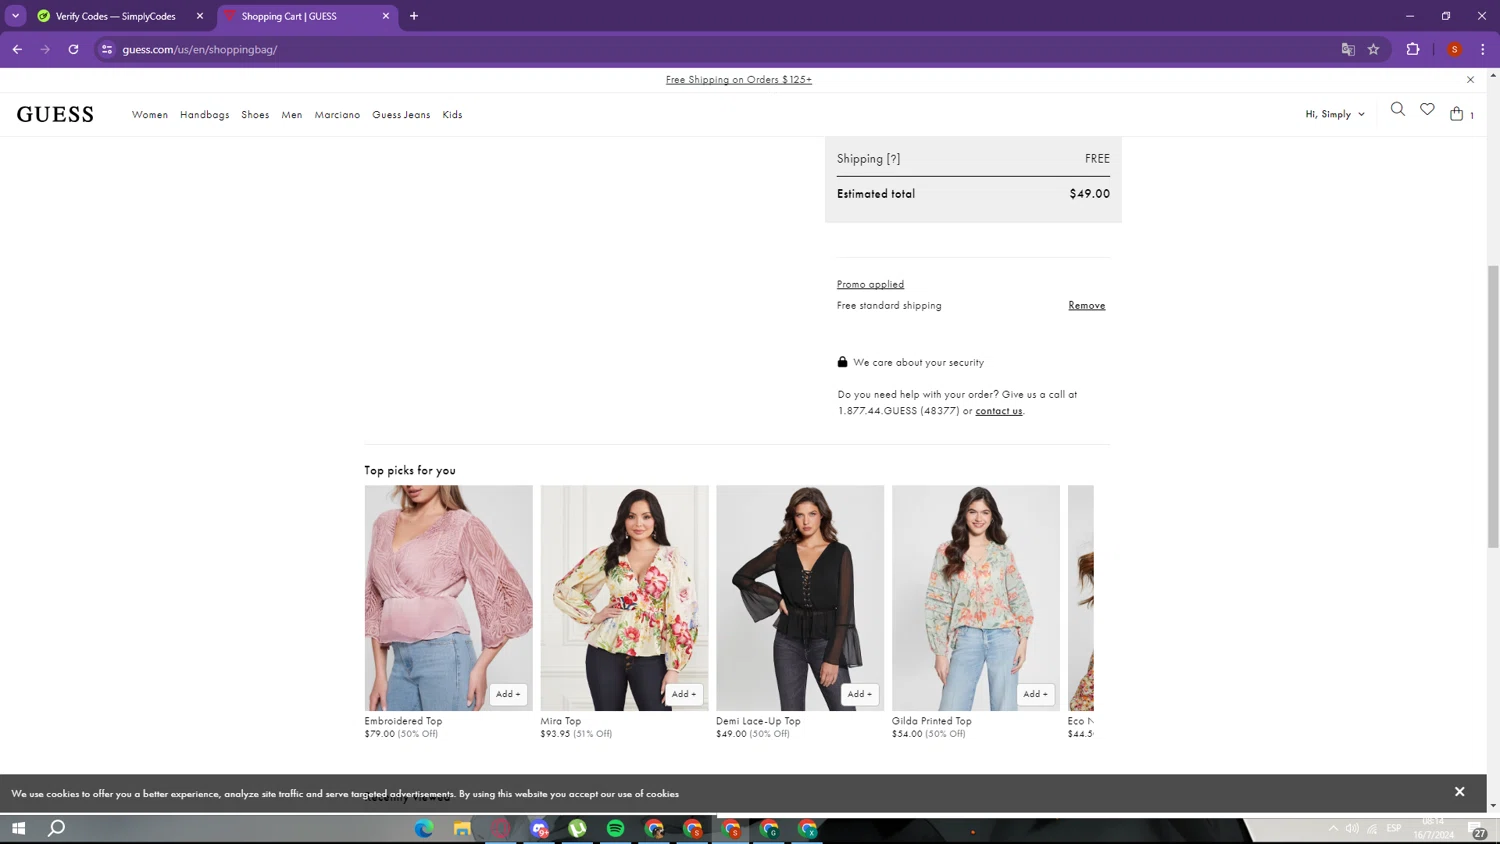1500x844 pixels.
Task: Open the Windows notification center
Action: [1476, 829]
